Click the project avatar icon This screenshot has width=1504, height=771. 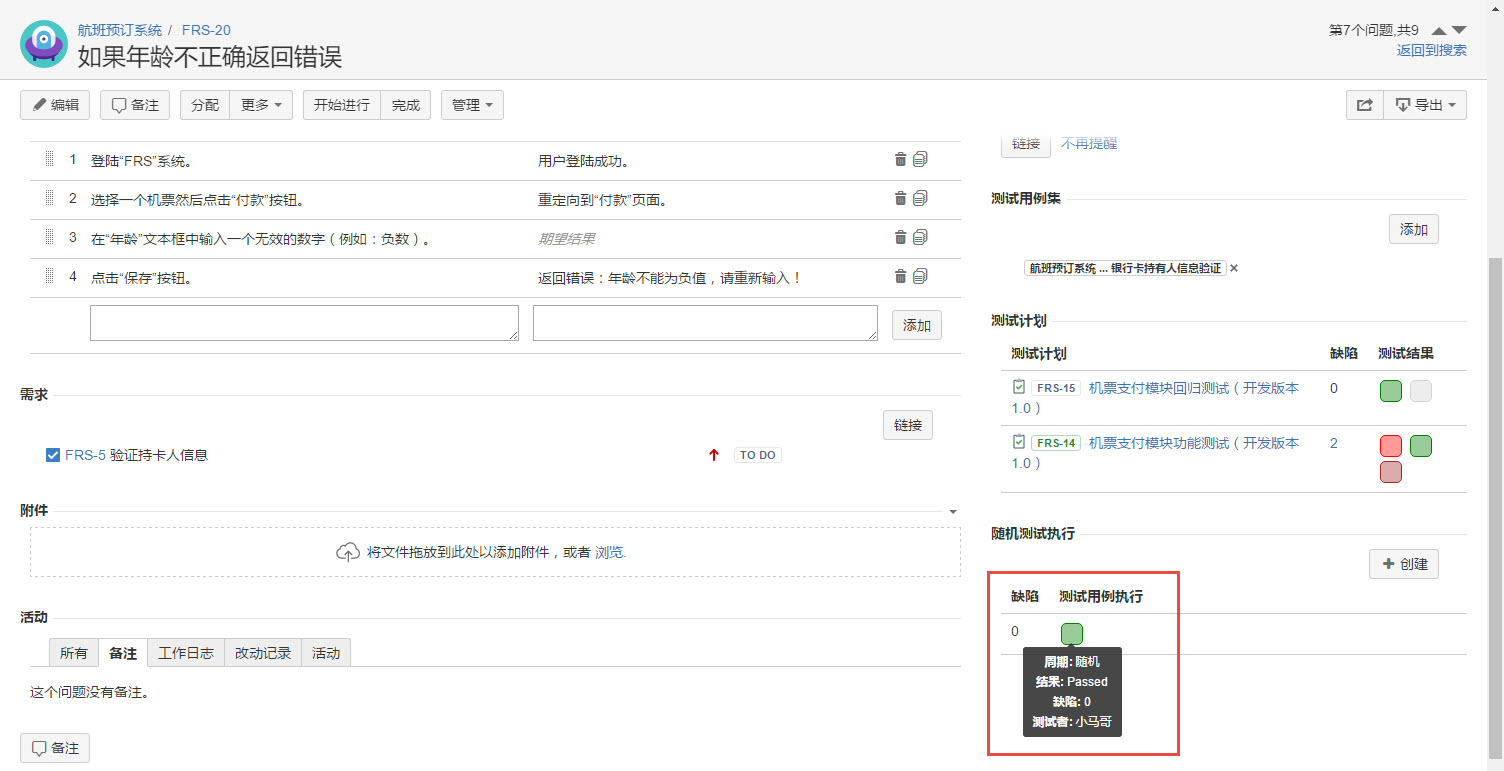coord(44,44)
